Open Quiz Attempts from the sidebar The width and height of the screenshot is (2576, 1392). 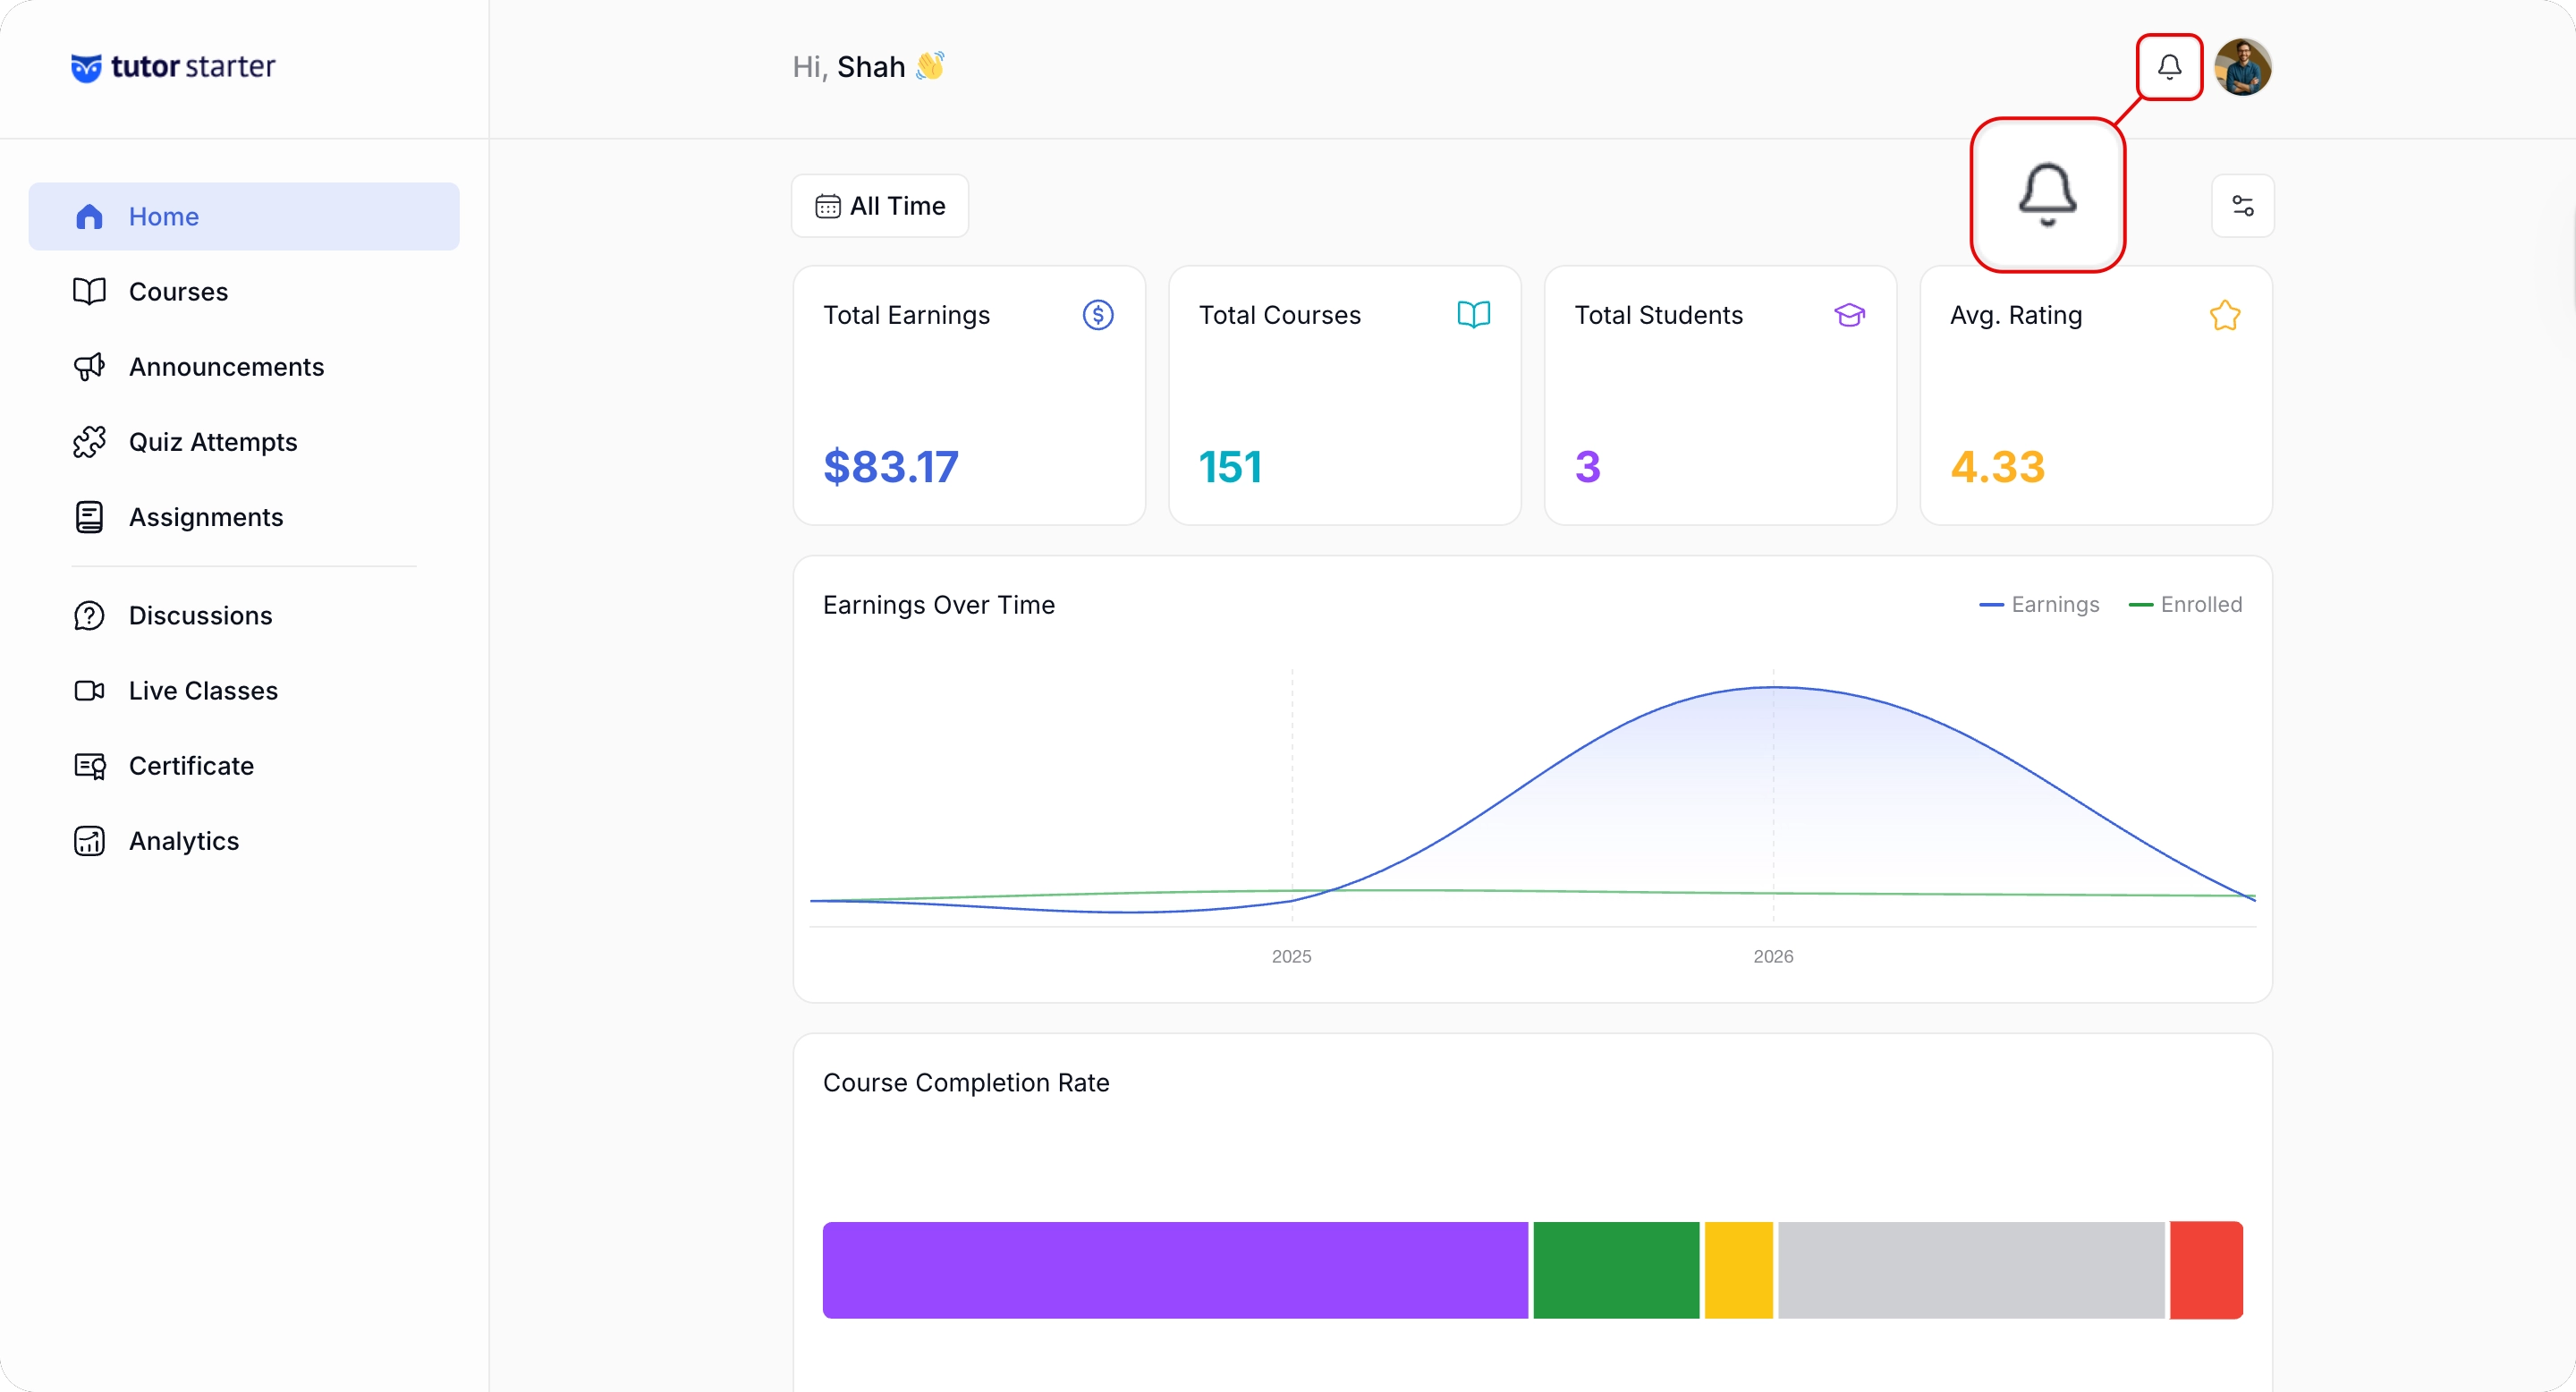244,441
